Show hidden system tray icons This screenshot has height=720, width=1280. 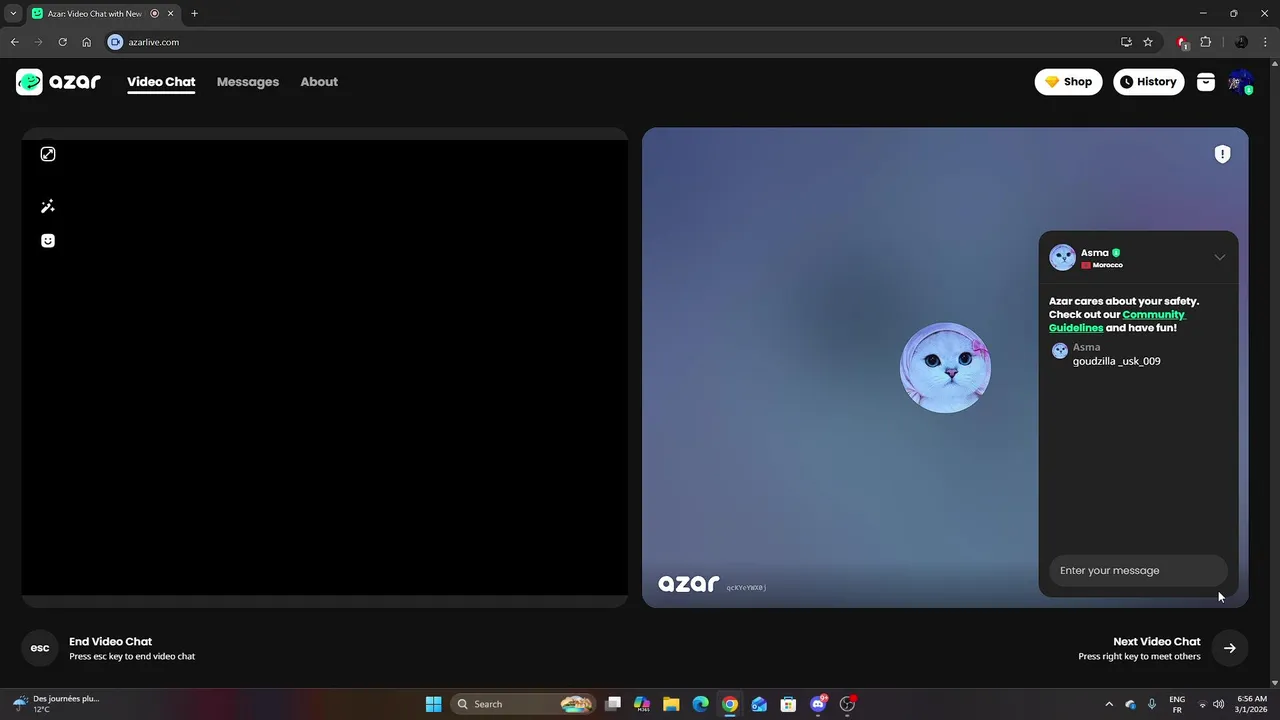(1108, 704)
